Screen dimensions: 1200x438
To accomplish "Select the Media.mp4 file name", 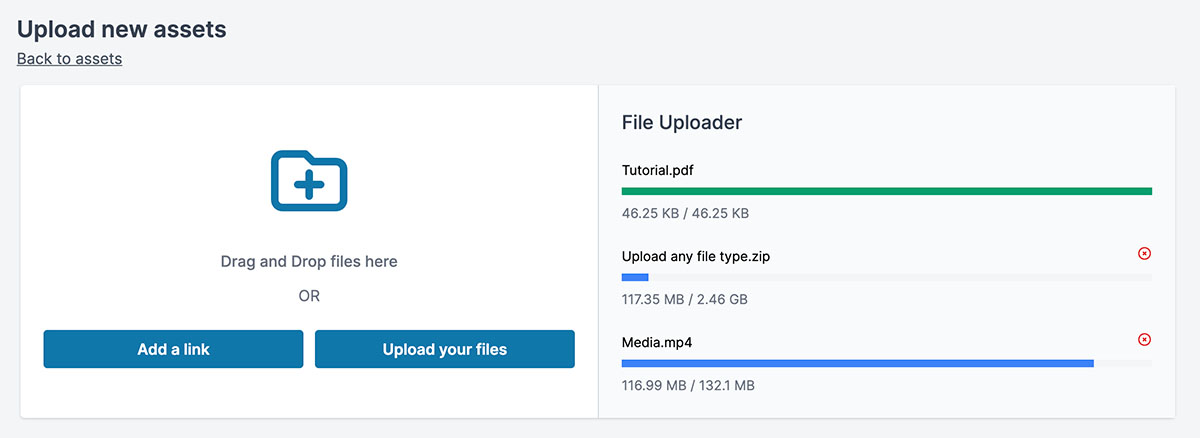I will pyautogui.click(x=657, y=342).
